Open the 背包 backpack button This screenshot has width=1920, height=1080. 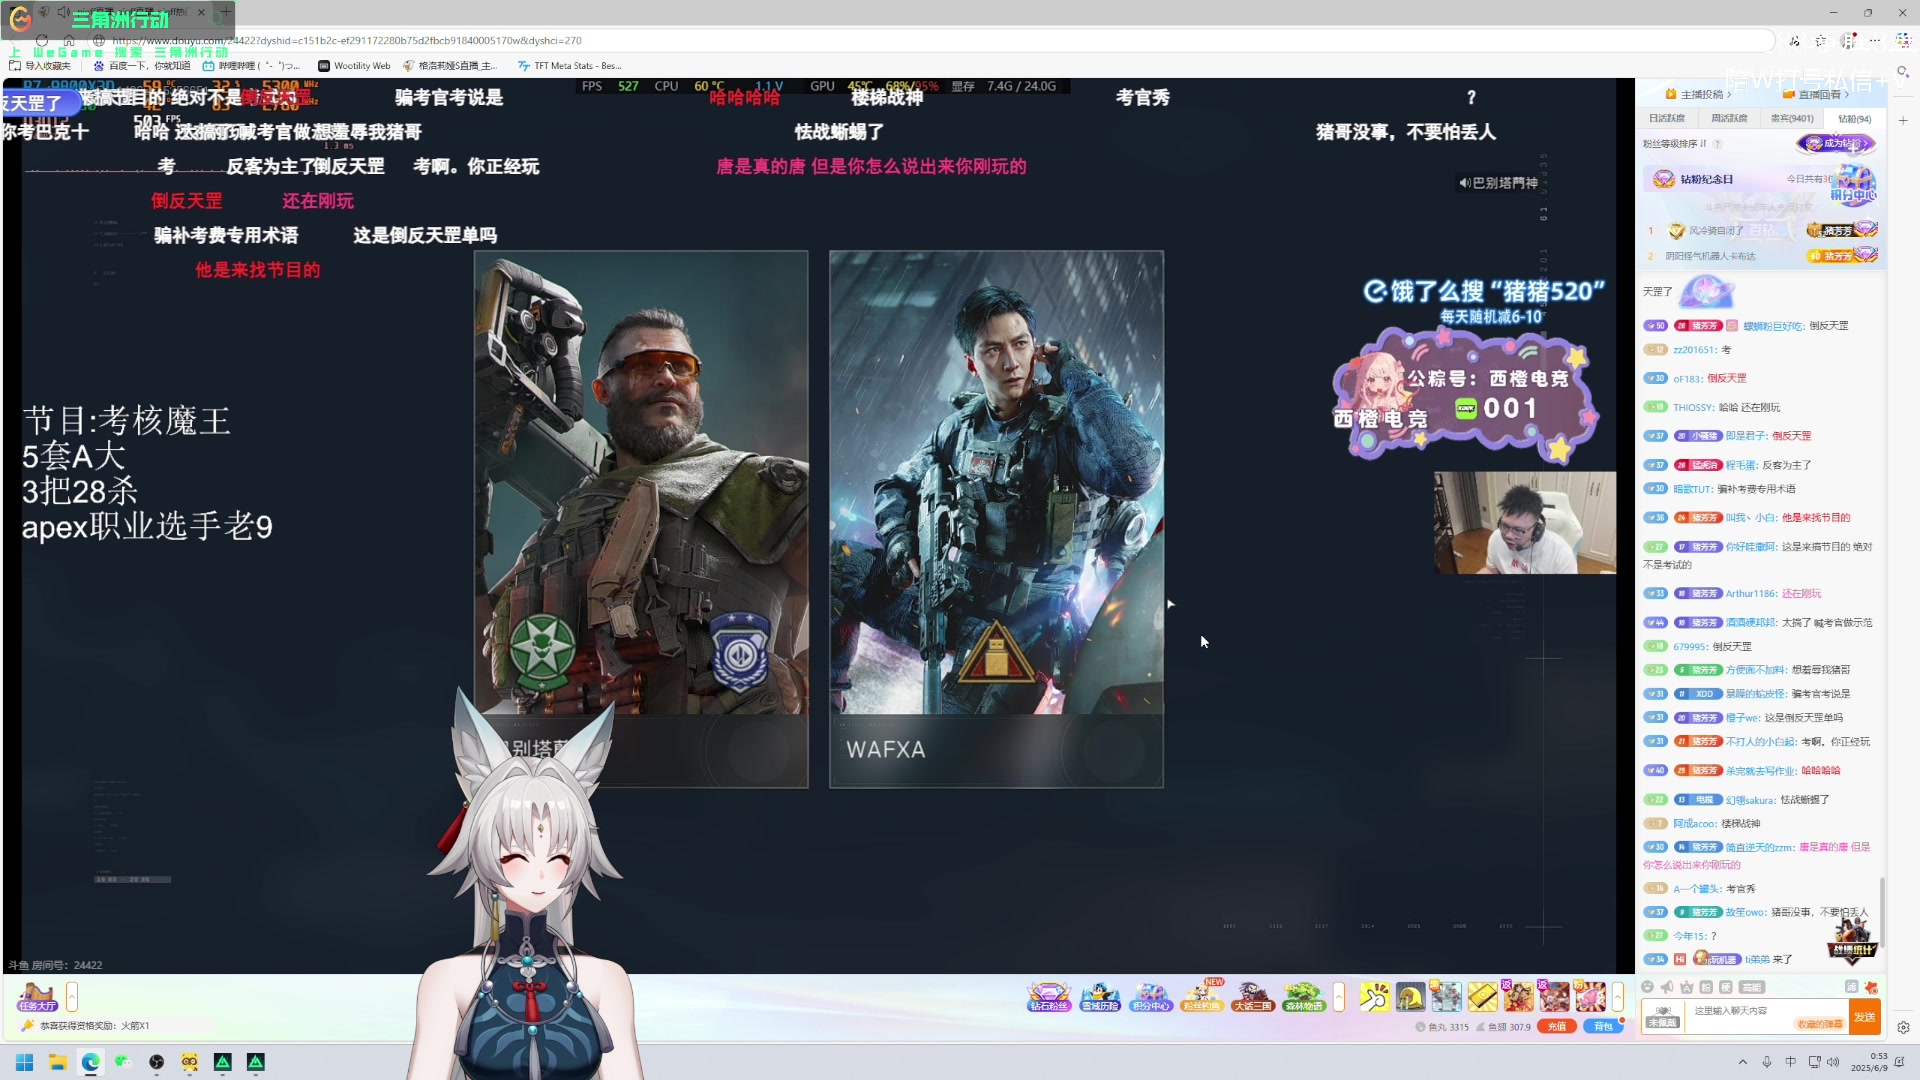coord(1603,1027)
